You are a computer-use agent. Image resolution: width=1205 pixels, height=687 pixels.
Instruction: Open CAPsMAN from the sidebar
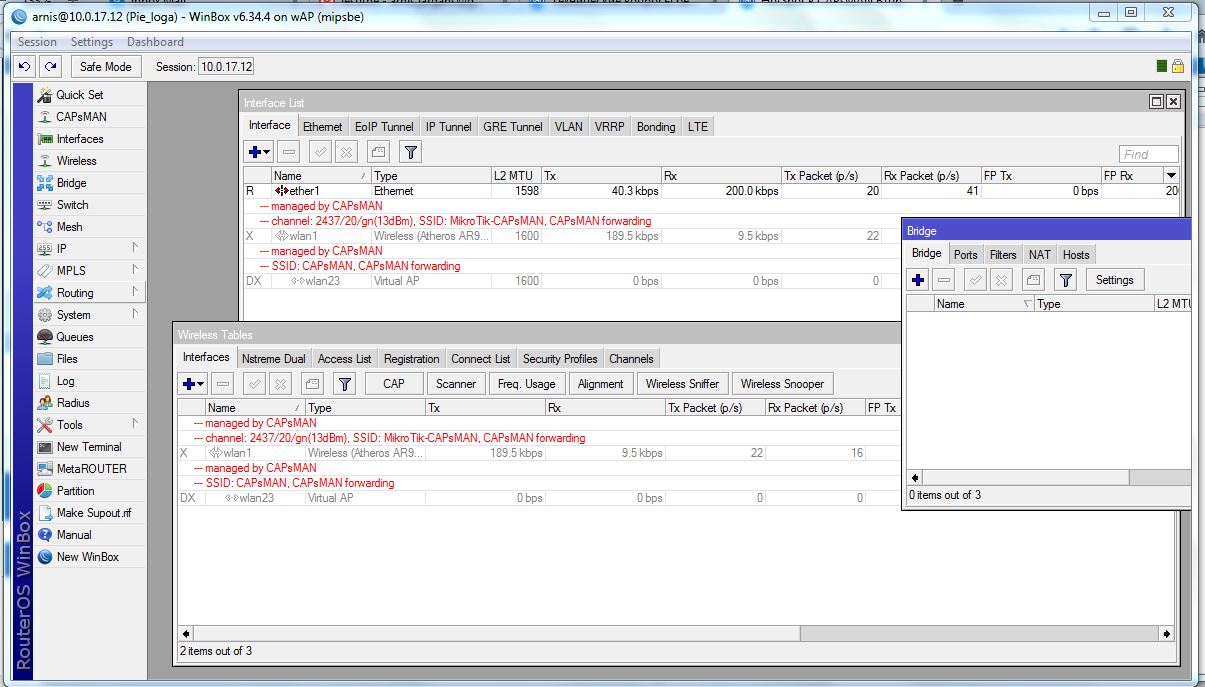pyautogui.click(x=80, y=117)
